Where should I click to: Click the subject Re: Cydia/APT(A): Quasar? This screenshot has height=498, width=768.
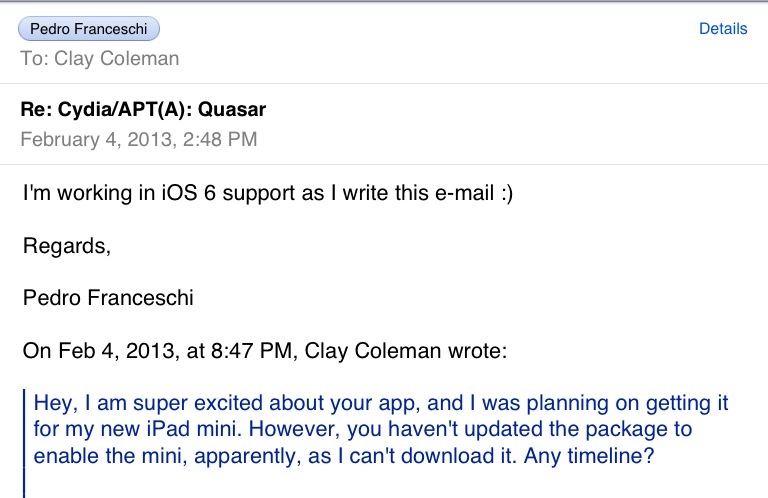pyautogui.click(x=143, y=109)
